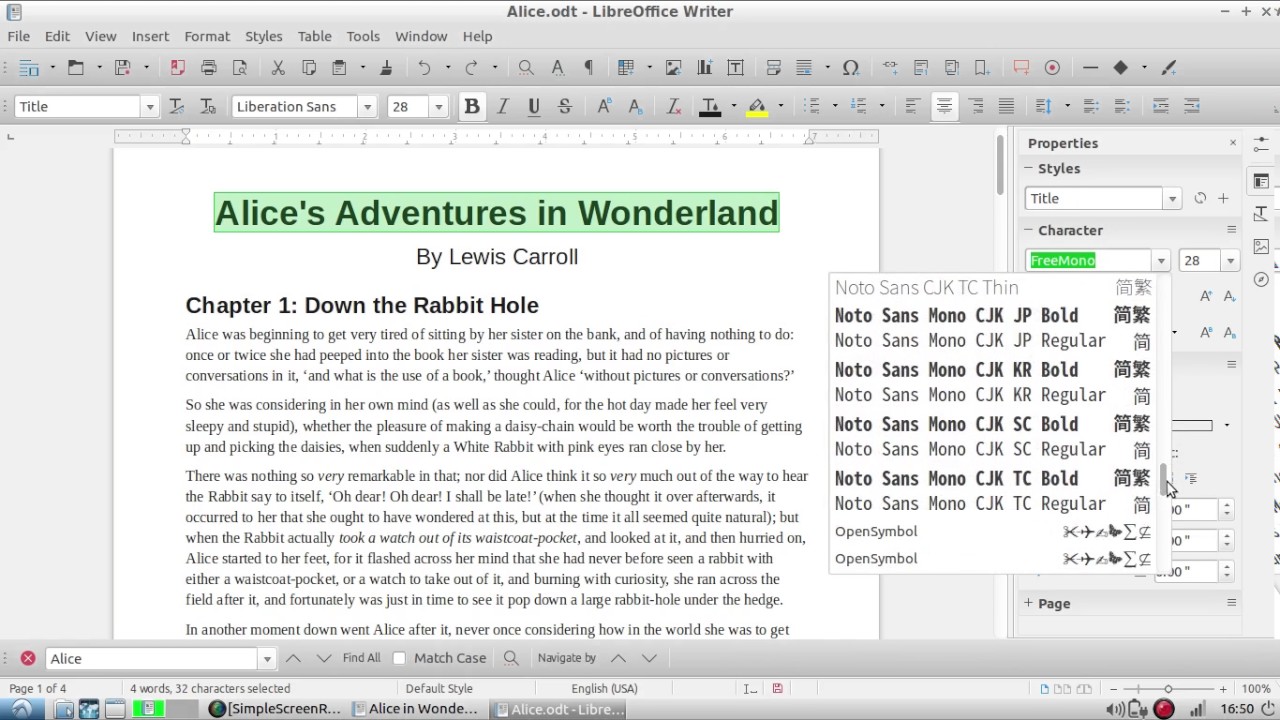This screenshot has width=1280, height=720.
Task: Open font size dropdown in toolbar
Action: pyautogui.click(x=438, y=107)
